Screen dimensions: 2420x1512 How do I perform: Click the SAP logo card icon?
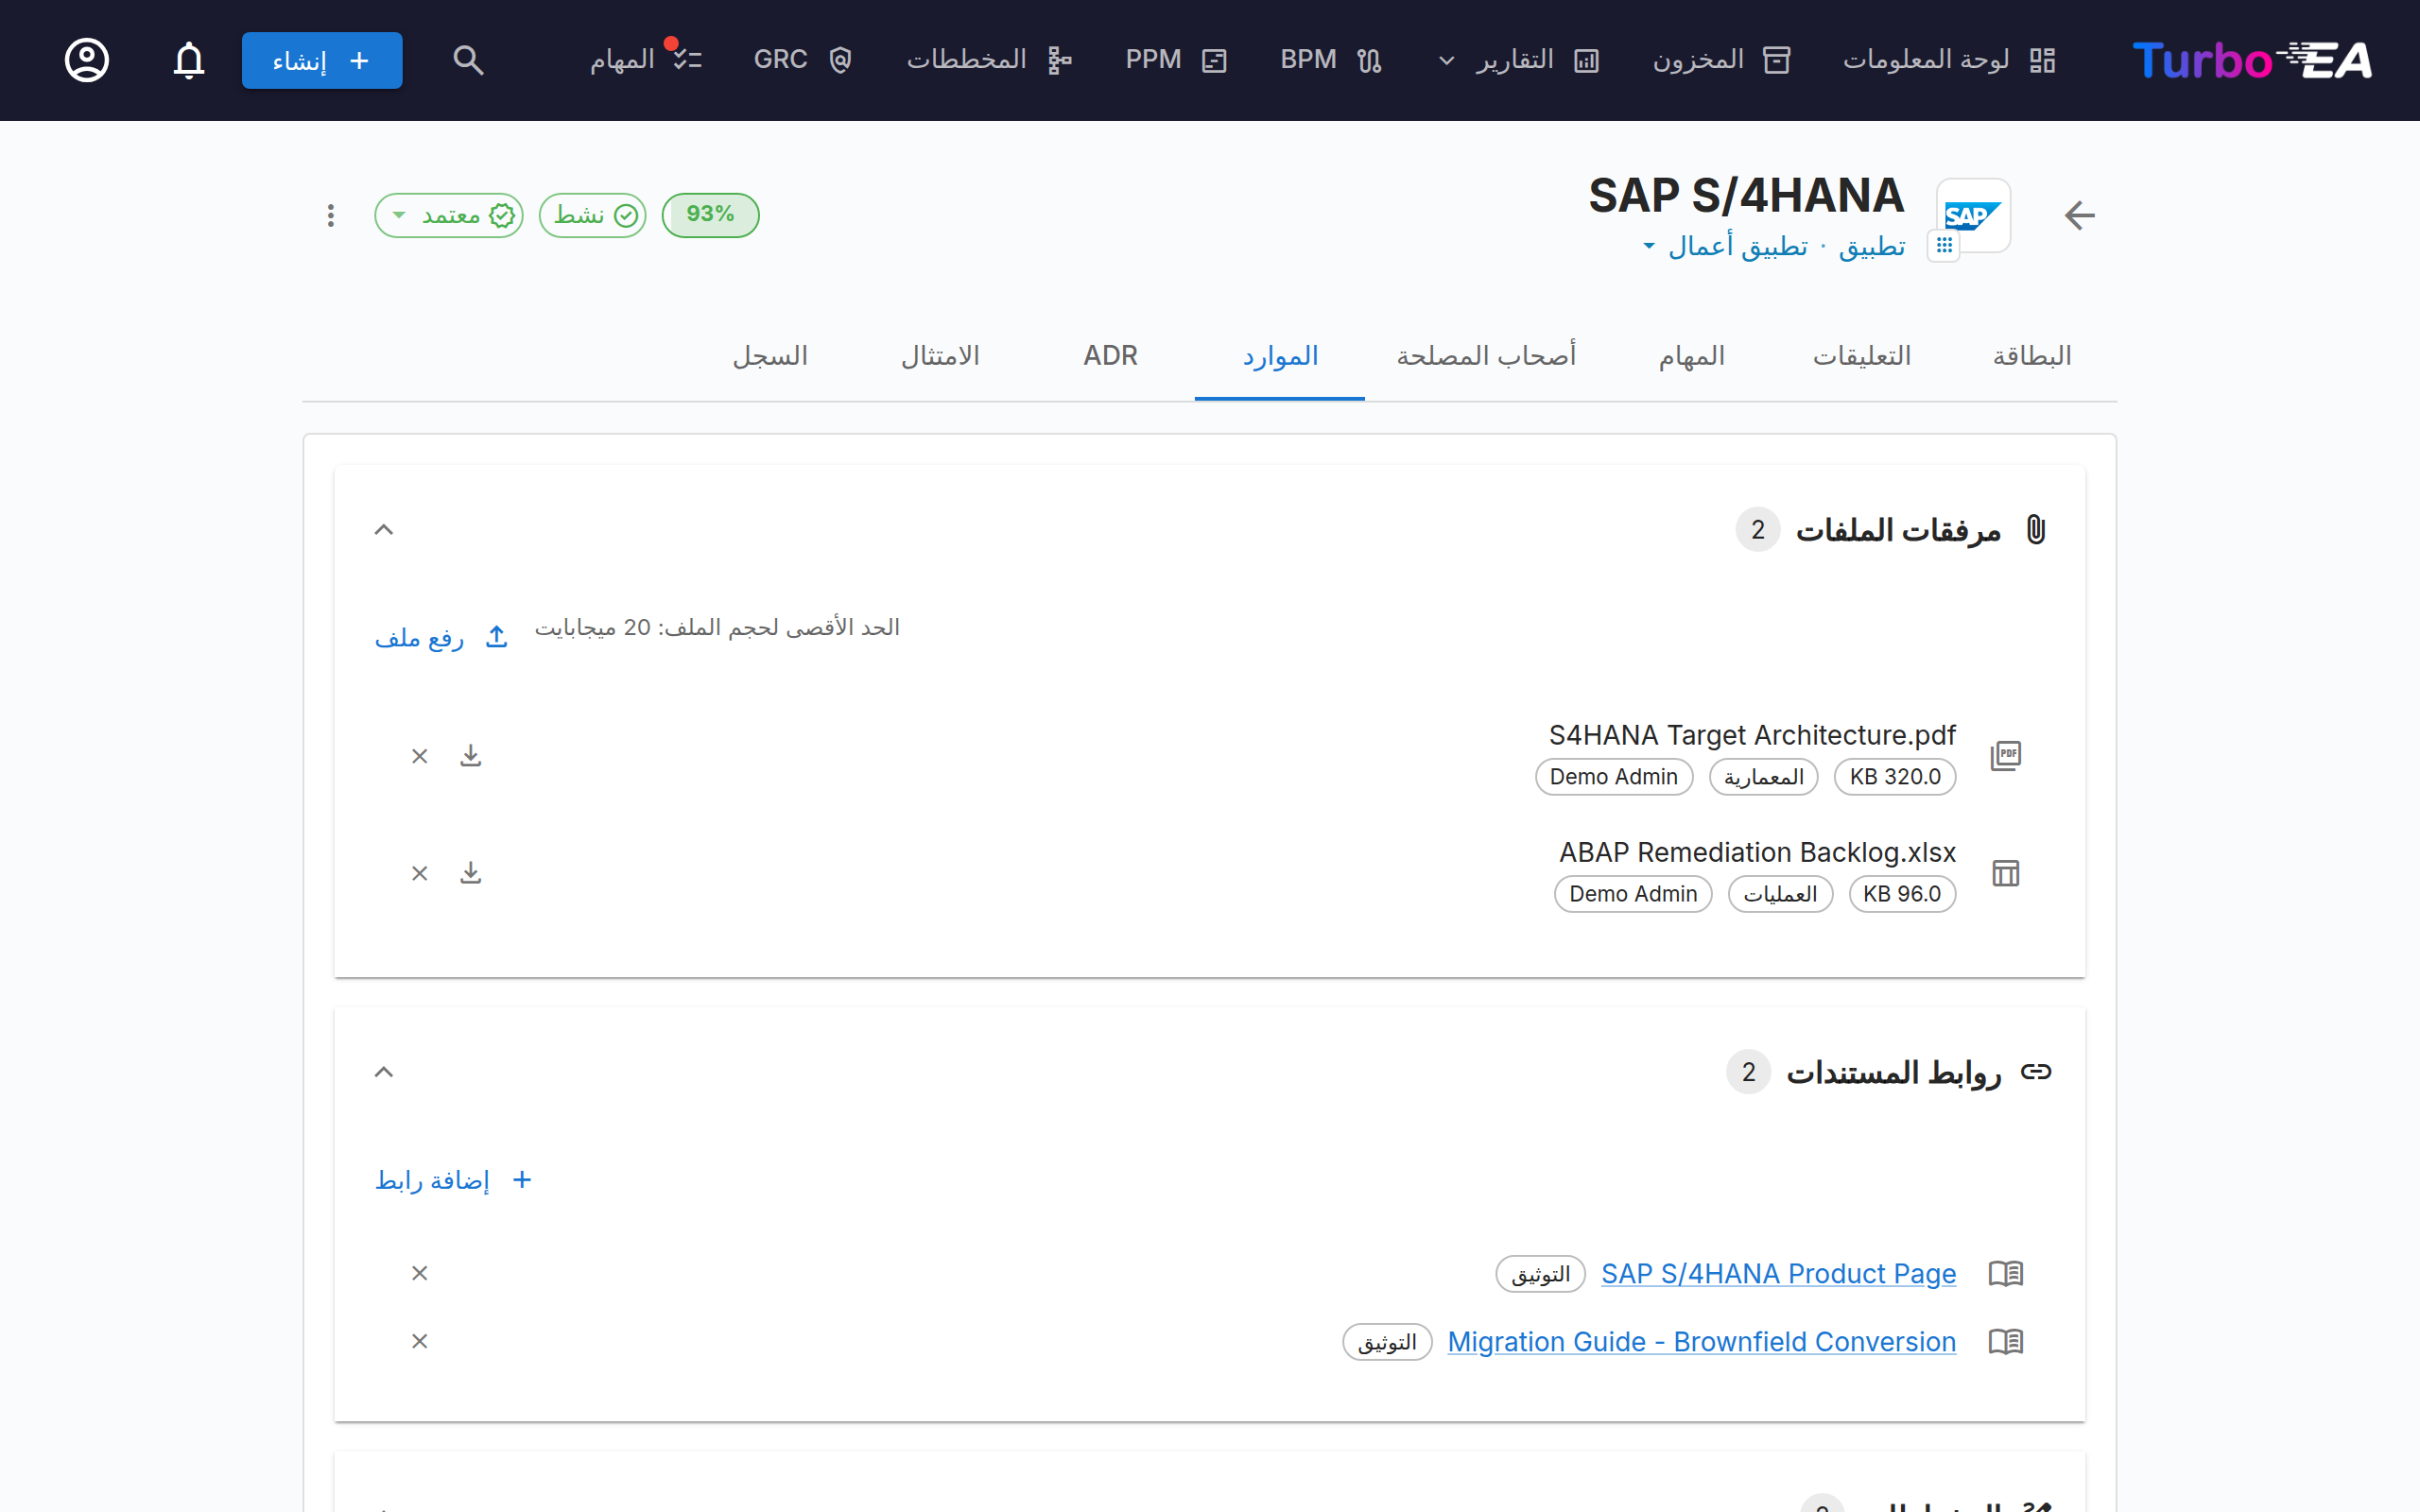point(1973,215)
